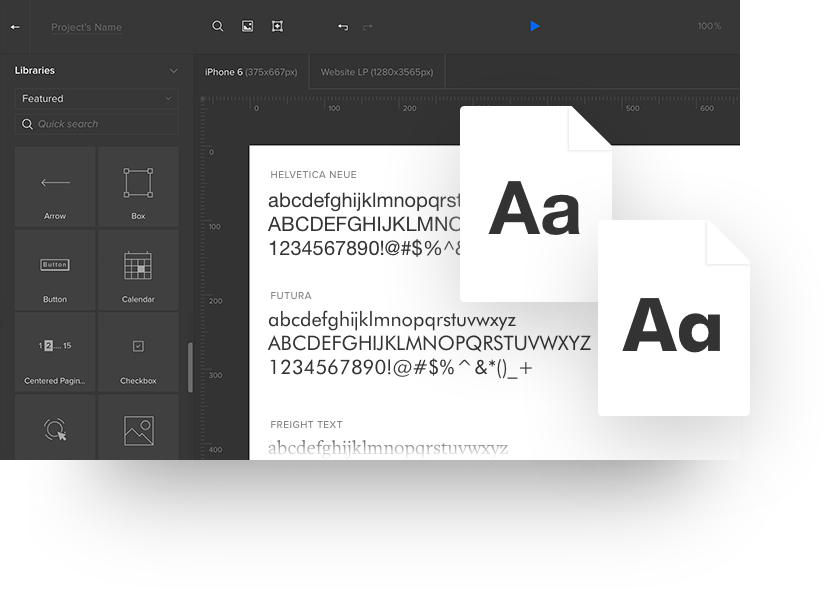This screenshot has height=590, width=825.
Task: Start preview with the blue play button
Action: [x=535, y=26]
